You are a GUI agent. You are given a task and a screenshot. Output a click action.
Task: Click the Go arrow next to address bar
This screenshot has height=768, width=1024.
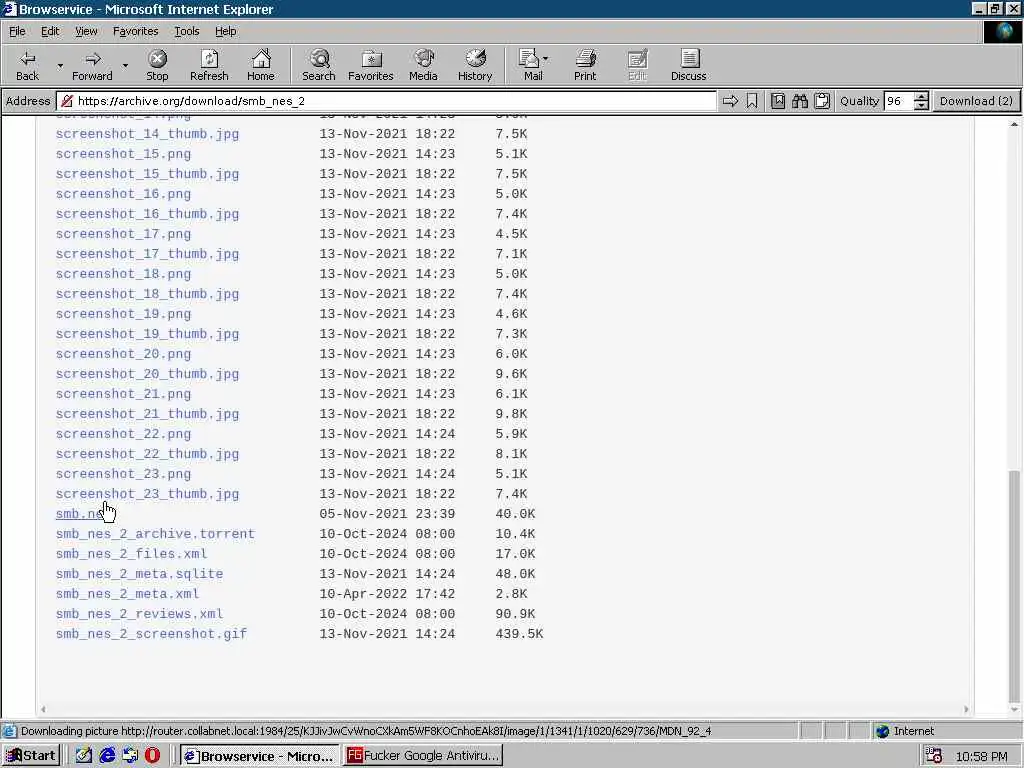coord(730,101)
